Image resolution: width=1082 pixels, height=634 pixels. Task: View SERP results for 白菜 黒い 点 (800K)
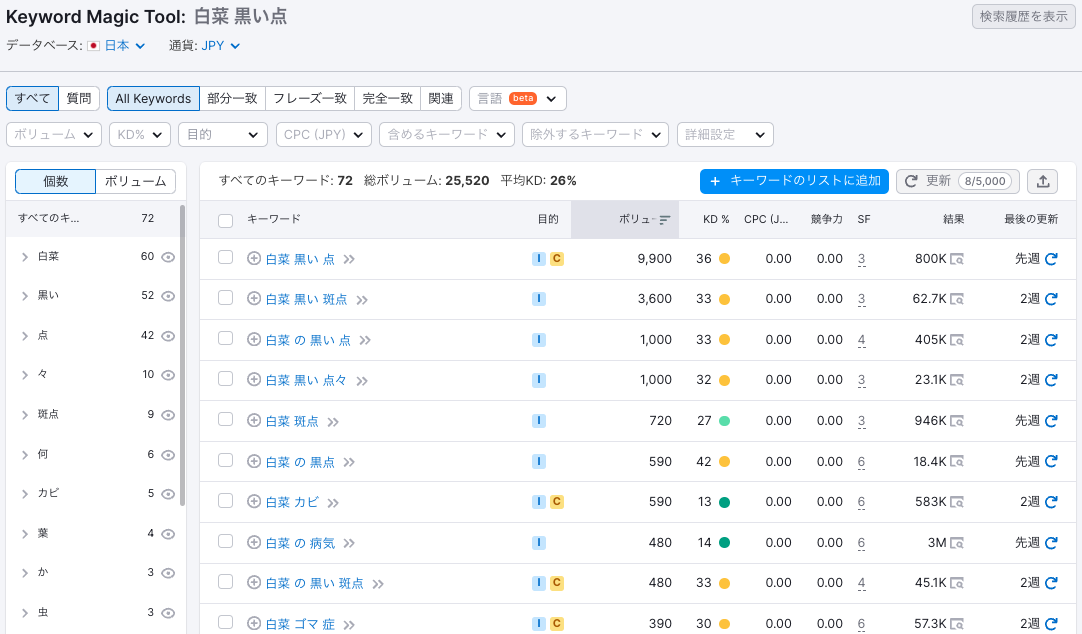coord(956,259)
